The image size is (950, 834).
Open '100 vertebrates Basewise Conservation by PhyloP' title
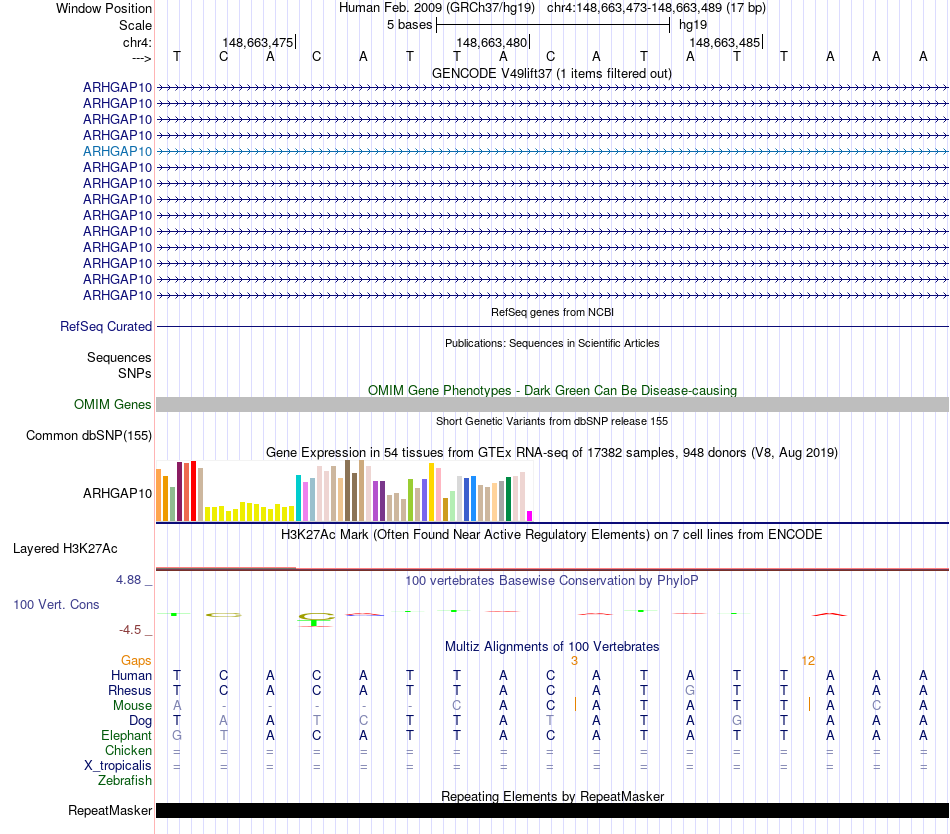point(551,581)
